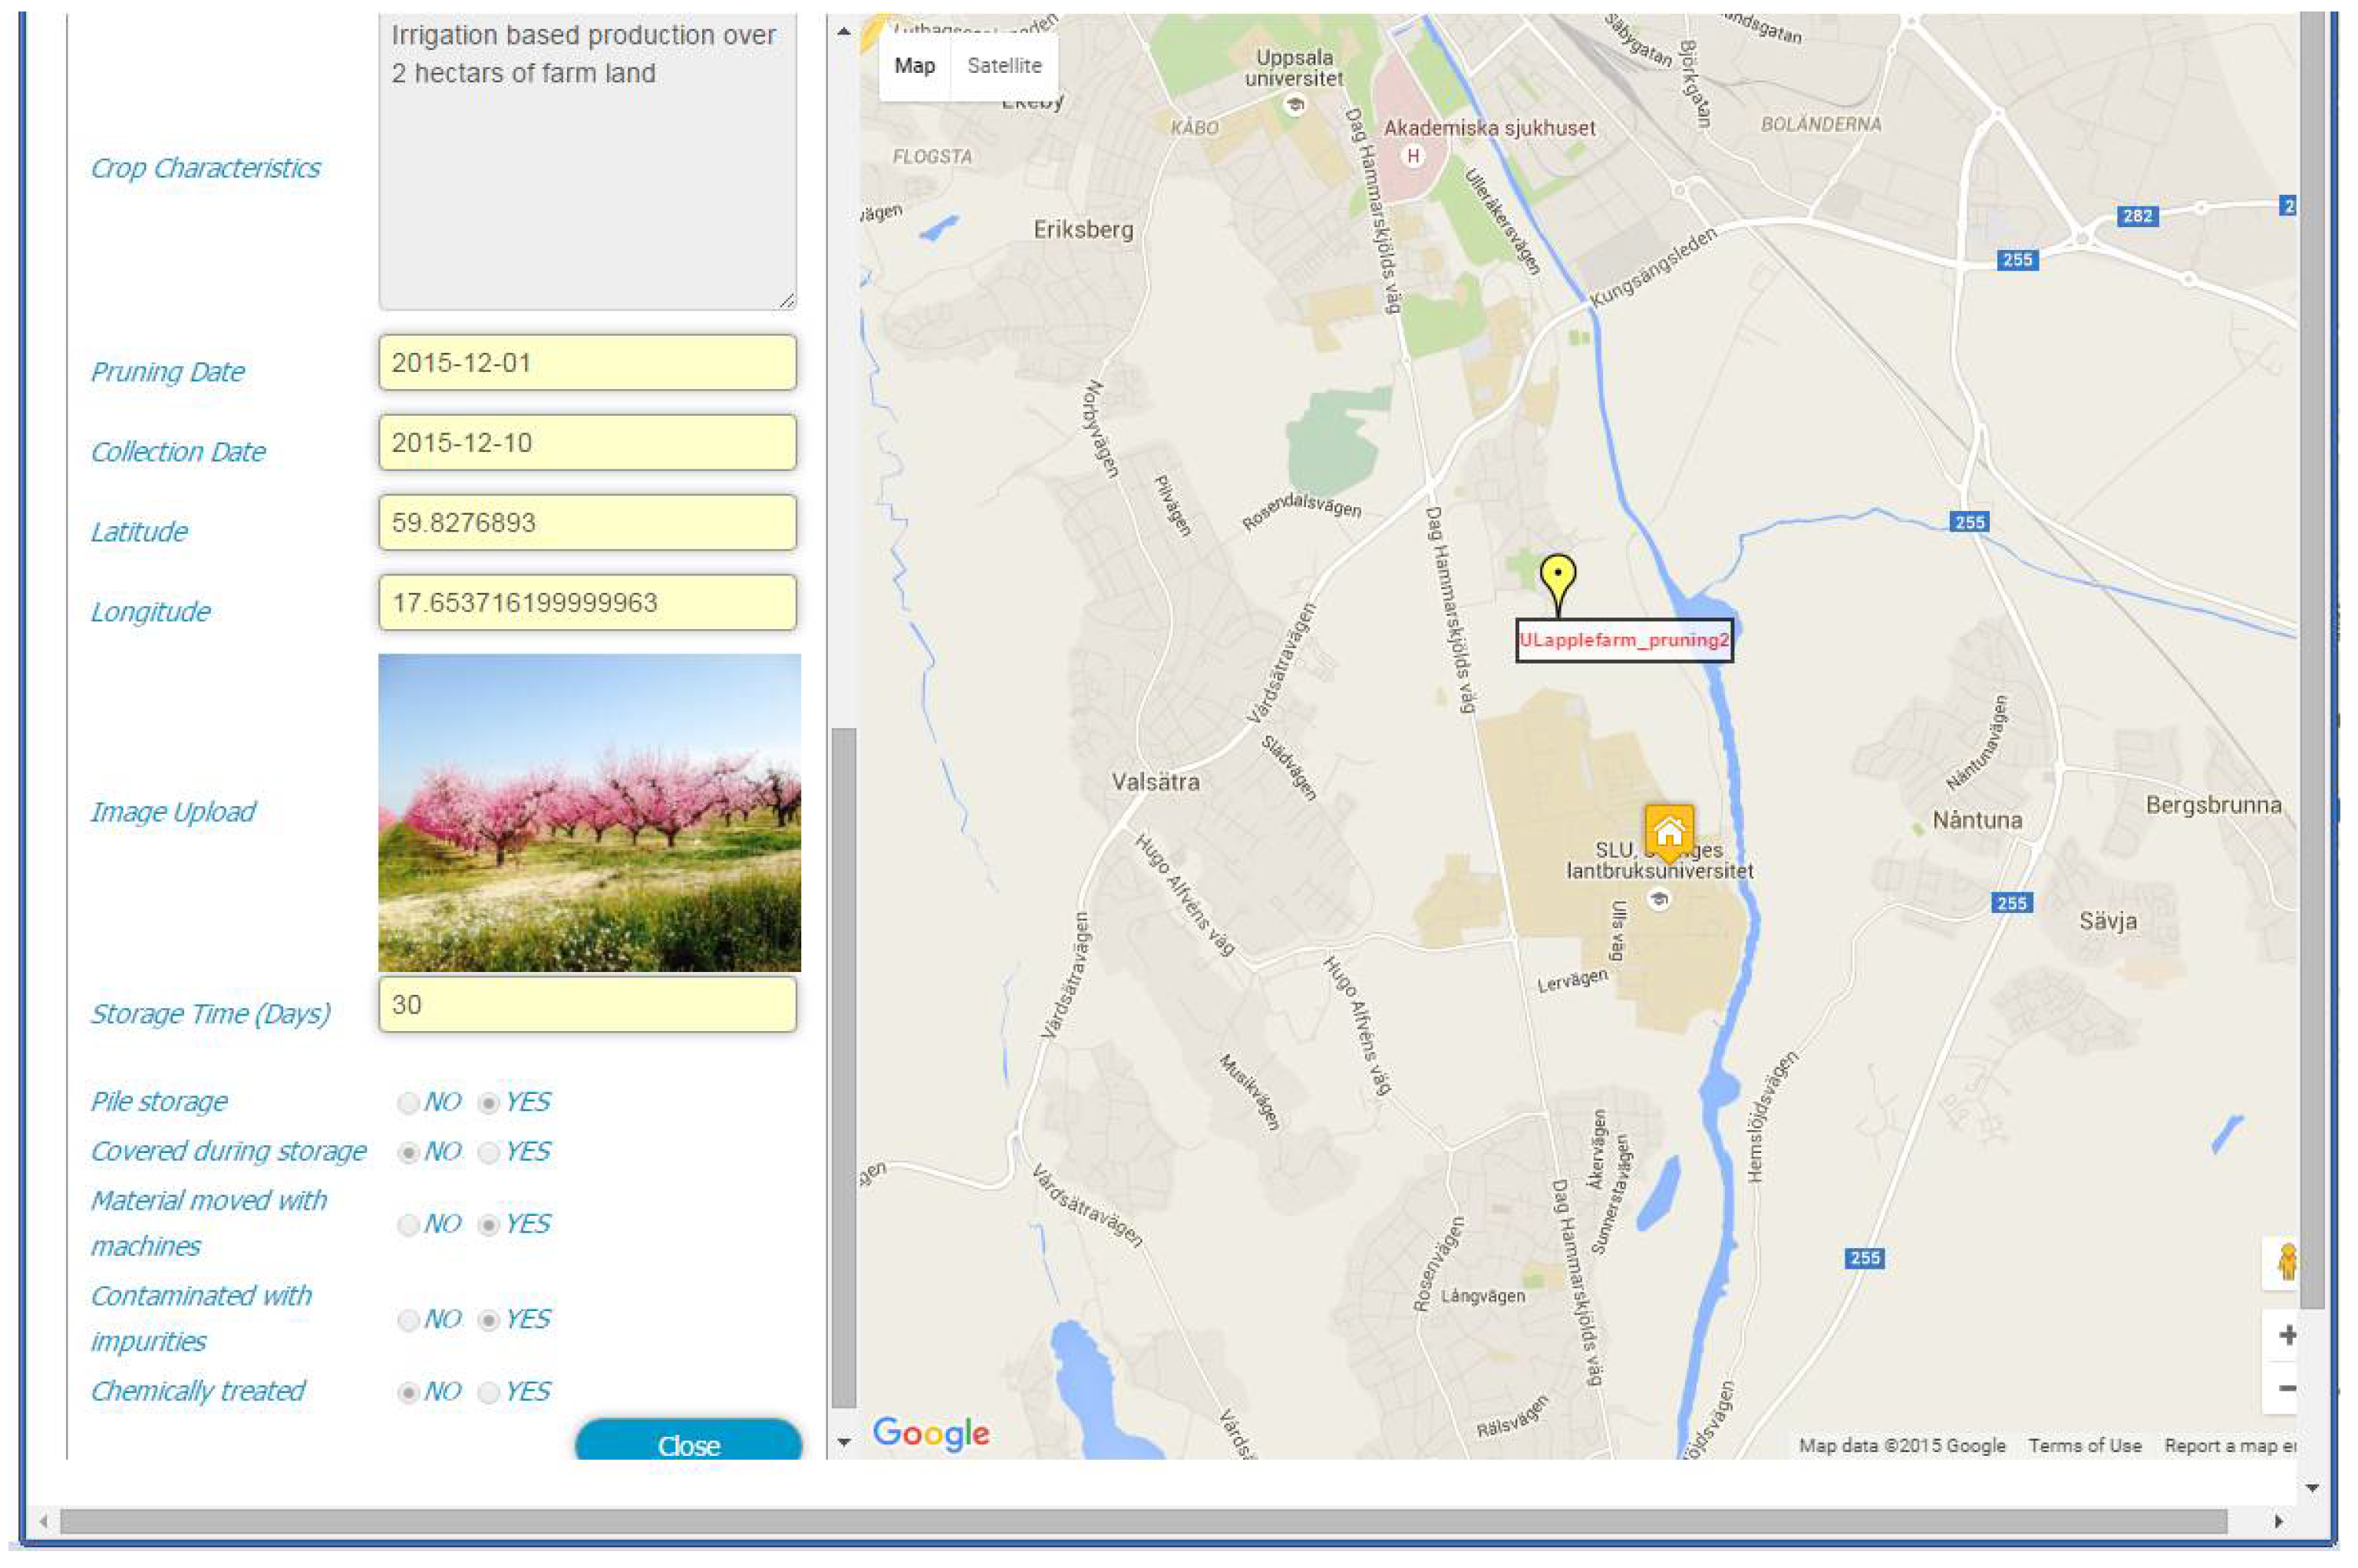Click the Street View pegman icon
The height and width of the screenshot is (1568, 2358).
(x=2286, y=1263)
